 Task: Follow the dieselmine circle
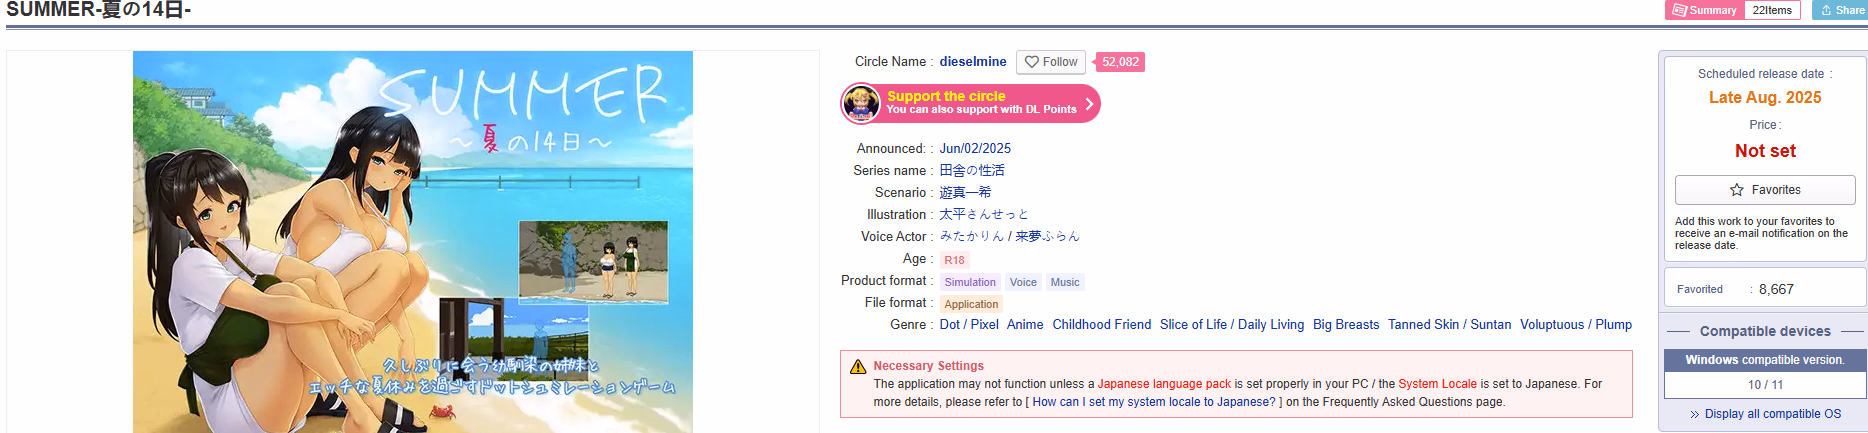point(1051,62)
